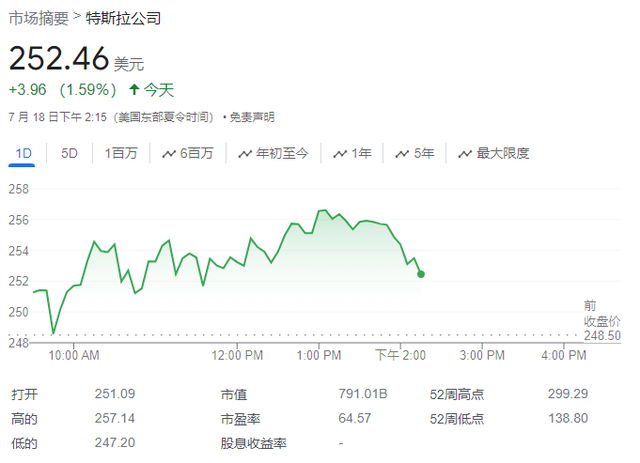640x463 pixels.
Task: Click the 52周低点 value 138.80
Action: (x=568, y=418)
